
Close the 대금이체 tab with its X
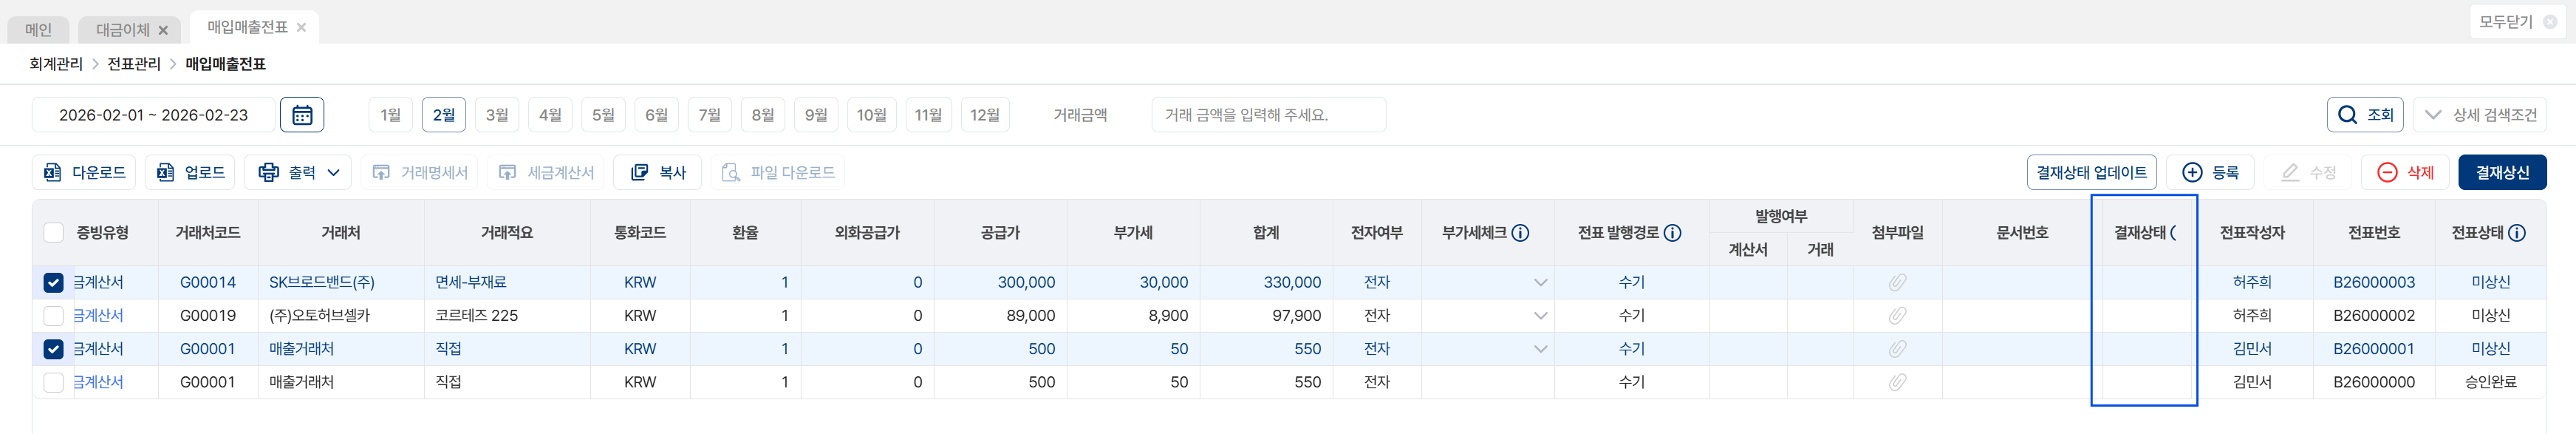pos(163,31)
